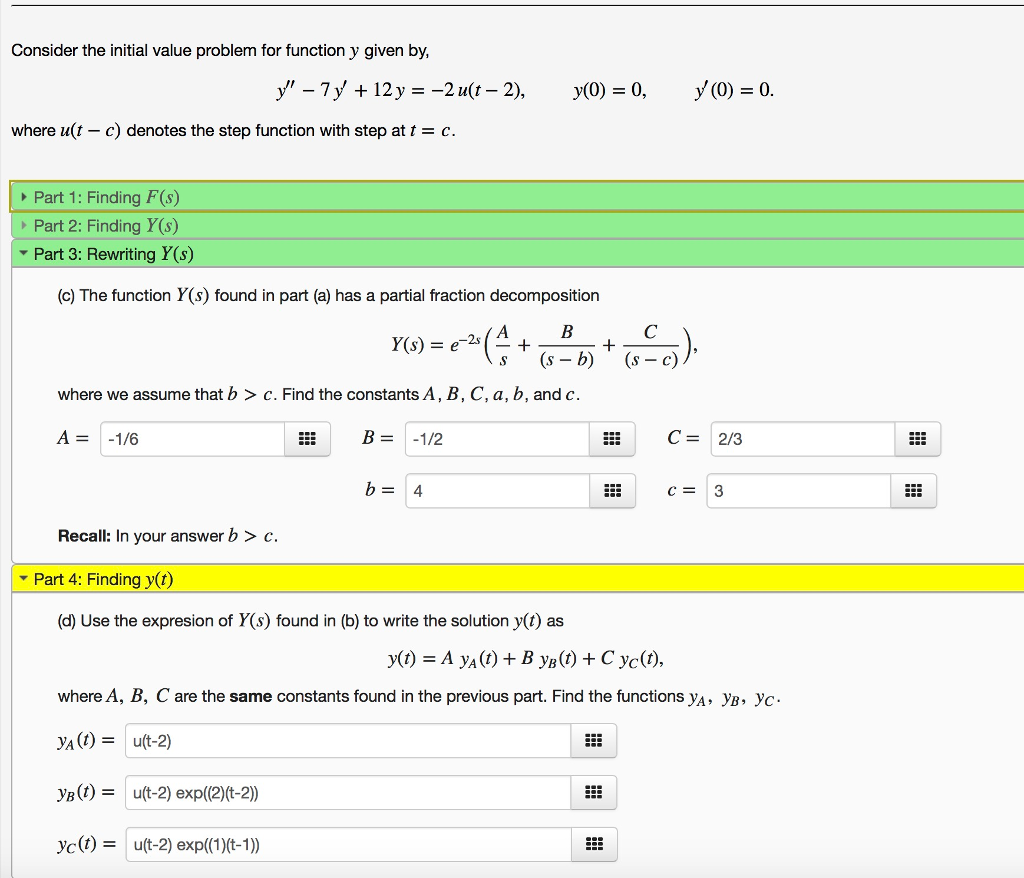Click the value 2/3 in field C
This screenshot has height=878, width=1024.
point(800,438)
